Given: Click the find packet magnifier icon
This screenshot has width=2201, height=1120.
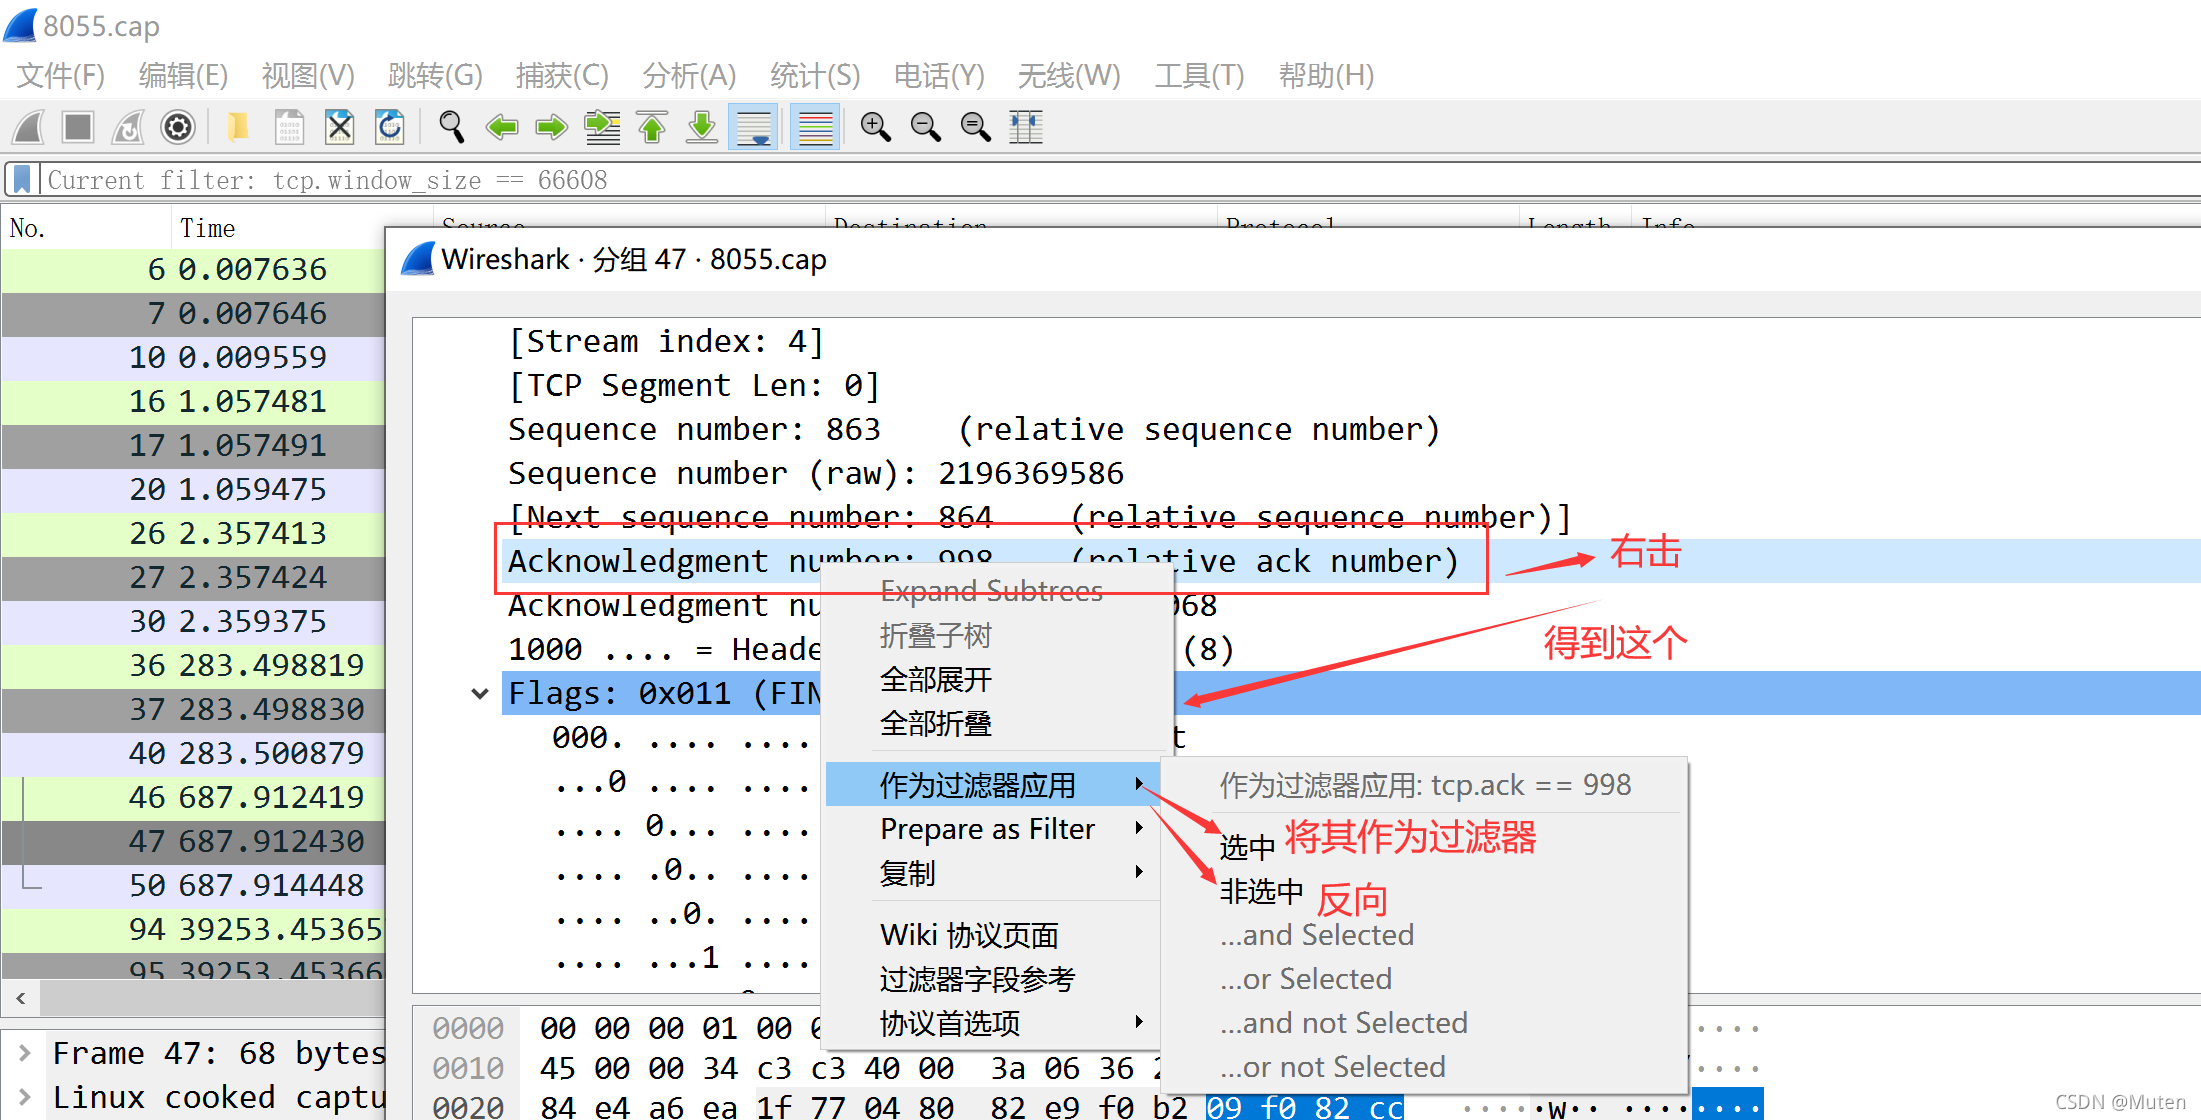Looking at the screenshot, I should click(x=451, y=127).
